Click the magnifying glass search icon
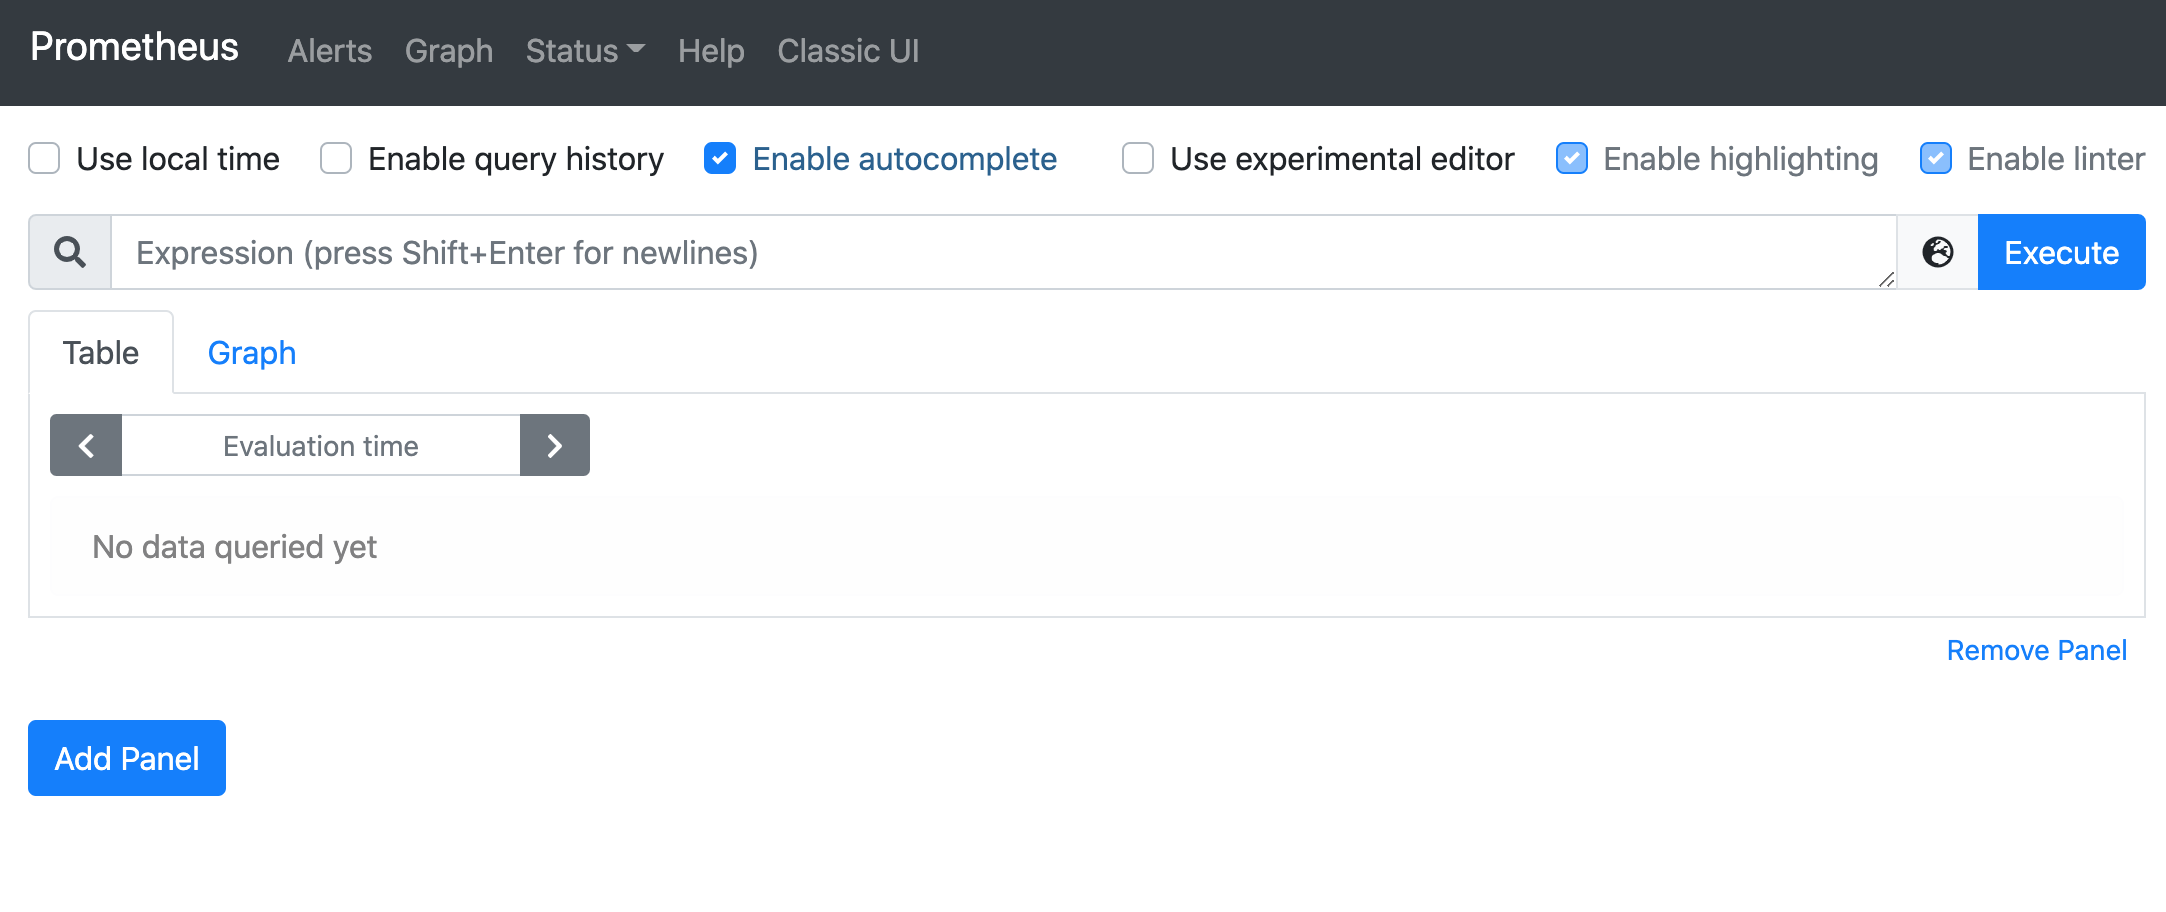 pos(70,252)
